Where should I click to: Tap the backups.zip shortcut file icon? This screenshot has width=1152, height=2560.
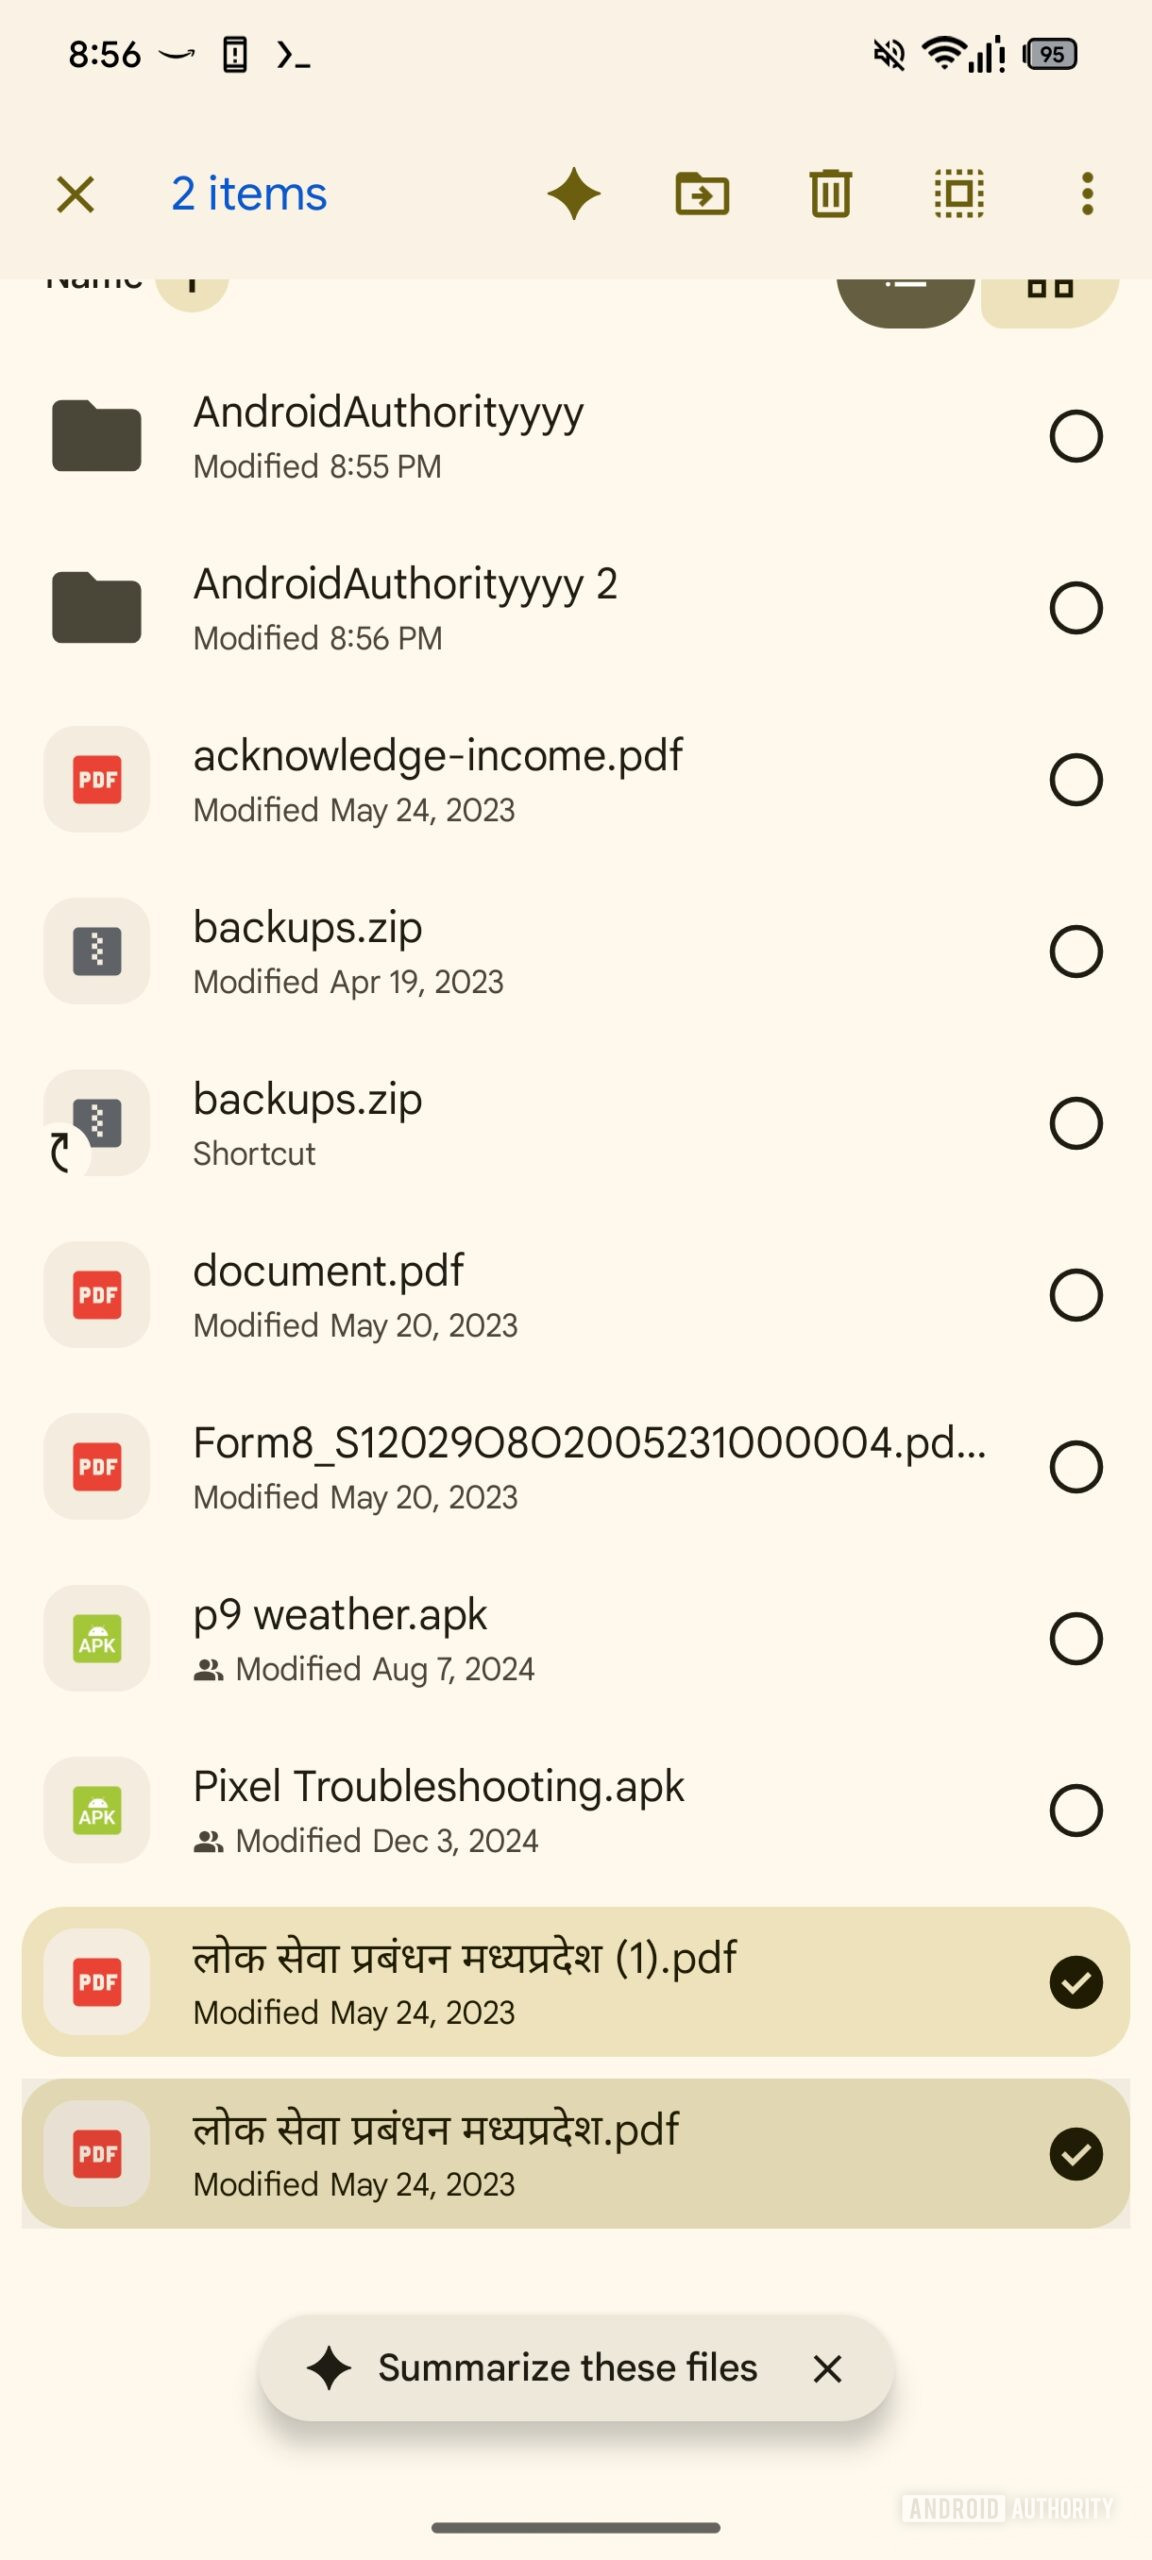97,1123
